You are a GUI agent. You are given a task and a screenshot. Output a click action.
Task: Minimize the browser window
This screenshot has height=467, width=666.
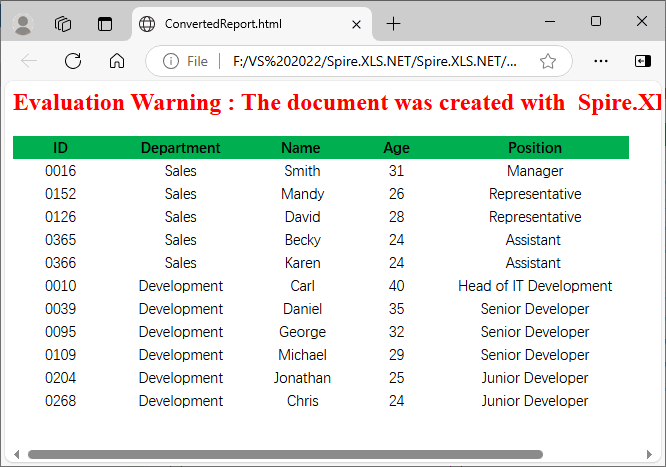point(550,21)
